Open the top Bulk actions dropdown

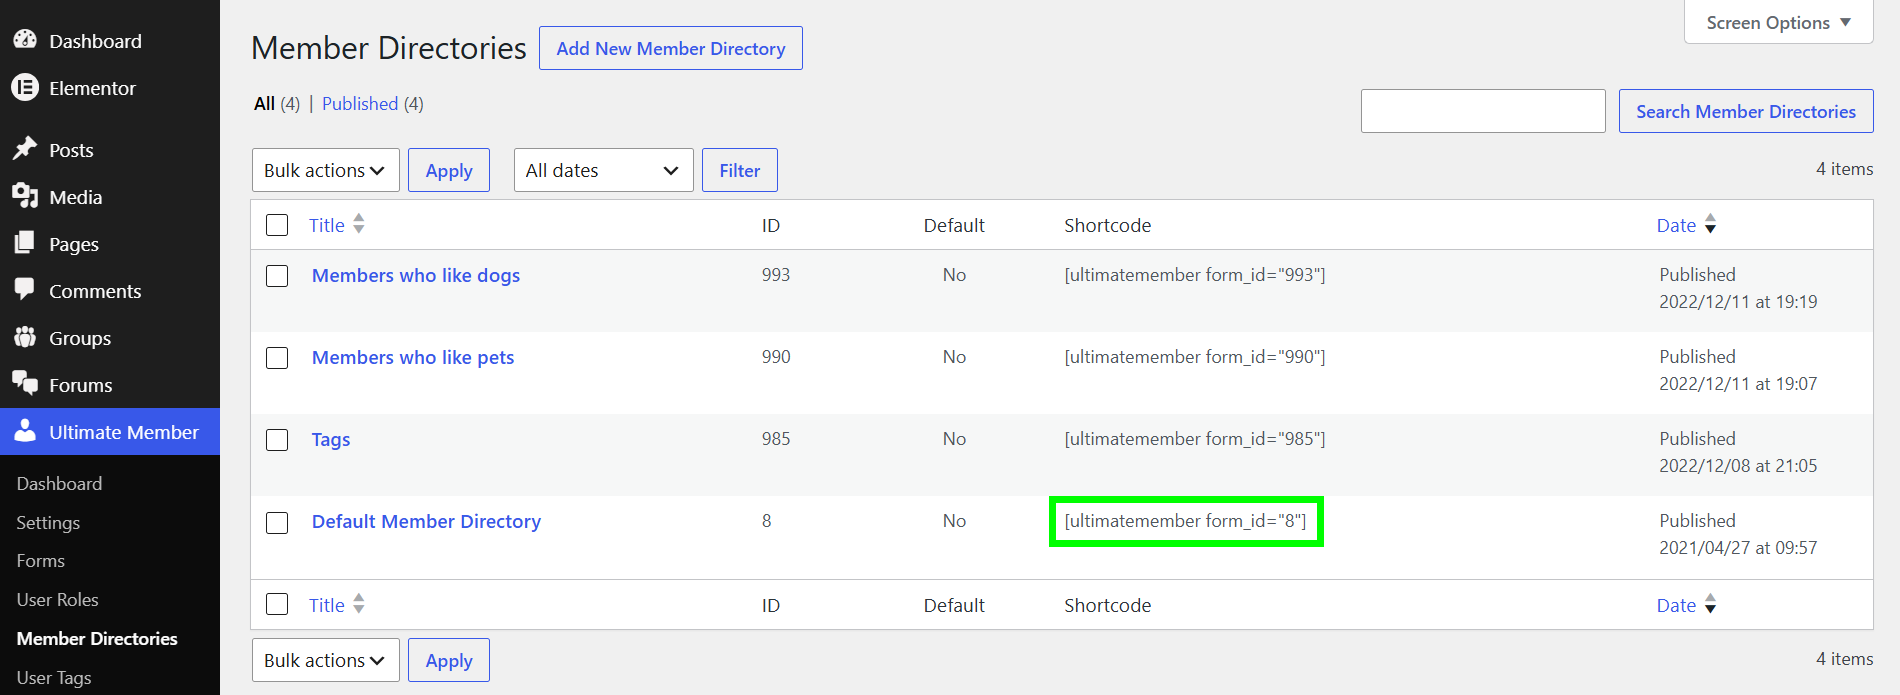tap(326, 170)
